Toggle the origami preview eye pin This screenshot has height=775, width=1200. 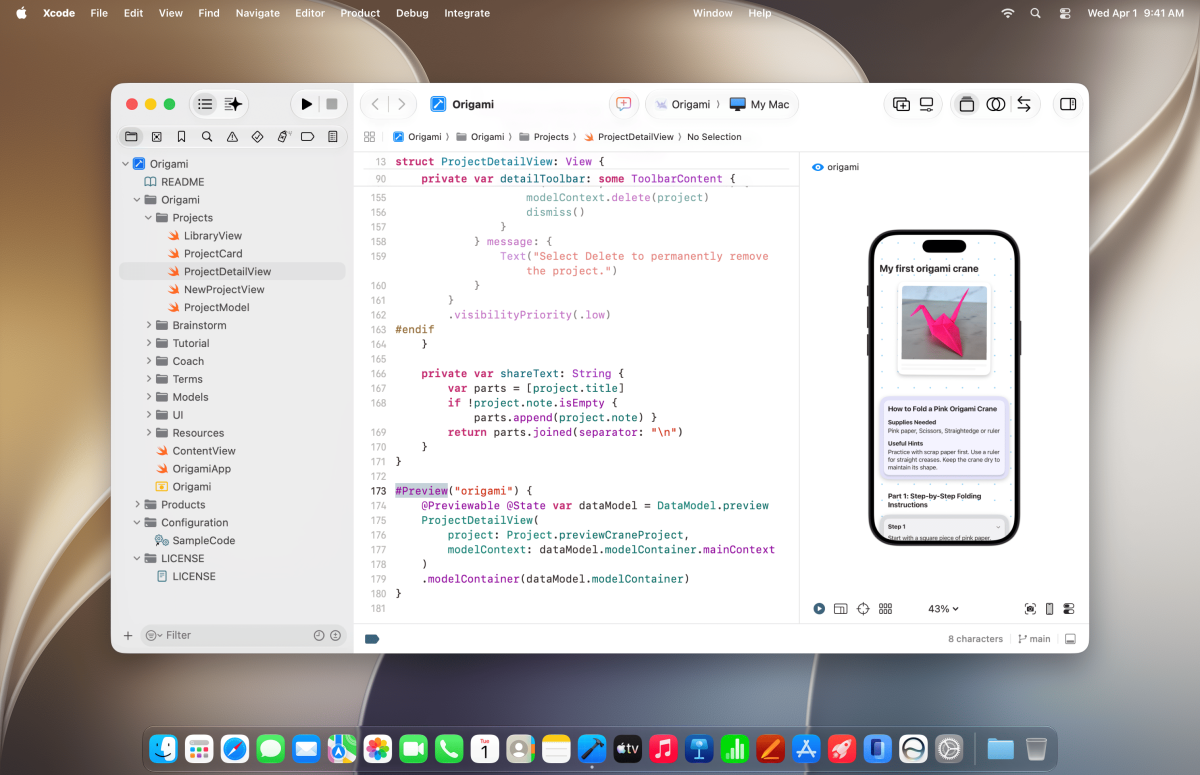point(818,167)
